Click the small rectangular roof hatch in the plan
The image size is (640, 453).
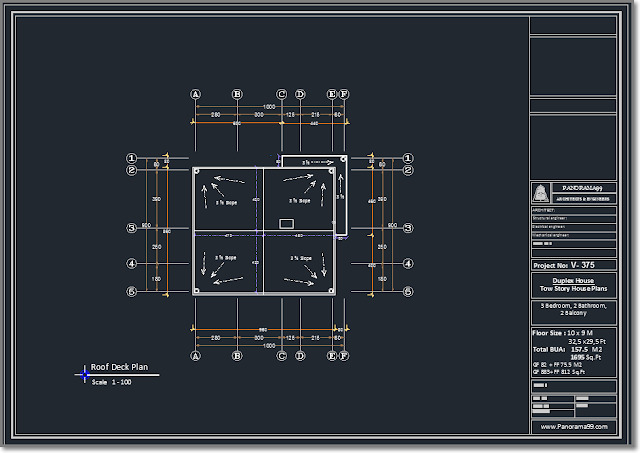coord(287,224)
